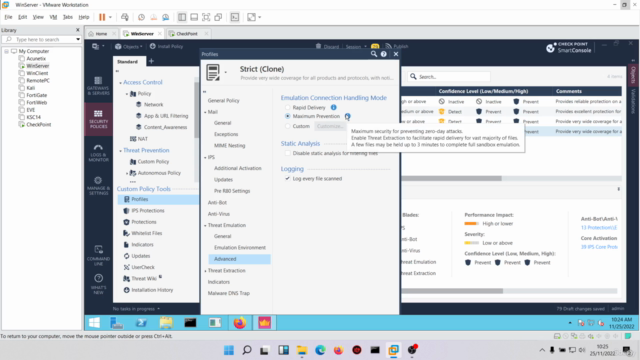Toggle CheckPoint VM checkbox in Library
The height and width of the screenshot is (360, 640).
click(x=22, y=124)
